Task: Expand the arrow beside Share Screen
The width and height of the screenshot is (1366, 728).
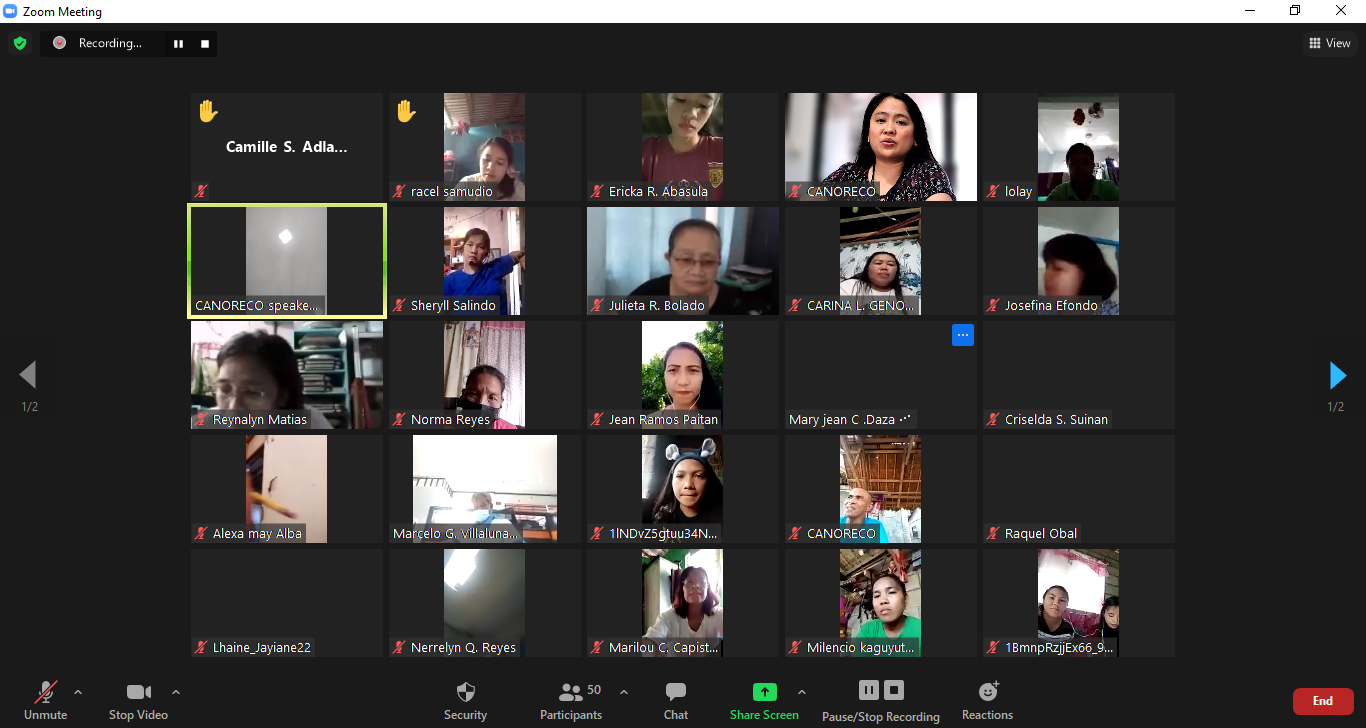Action: point(801,691)
